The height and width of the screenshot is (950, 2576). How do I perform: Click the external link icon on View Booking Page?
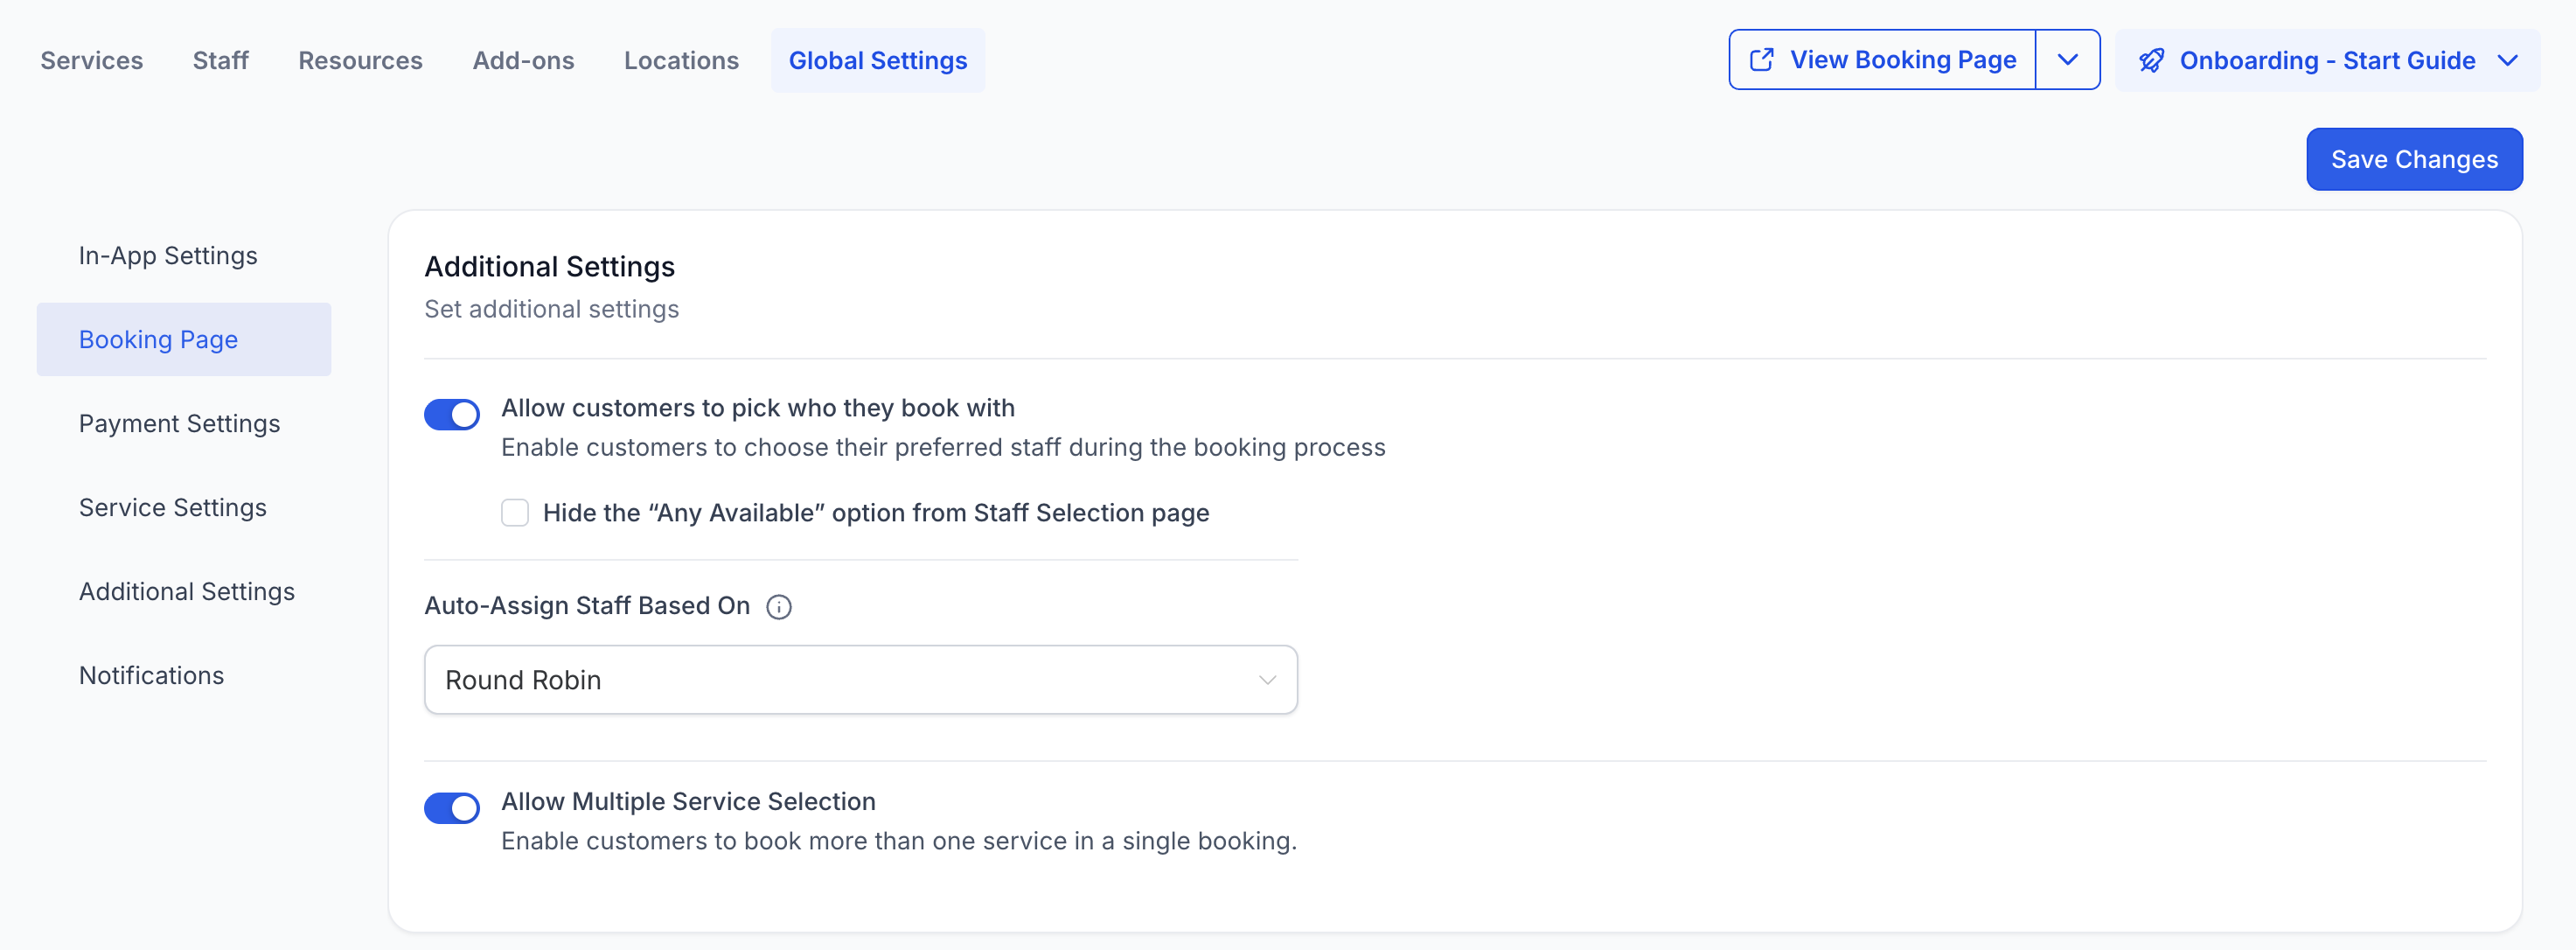click(x=1761, y=60)
